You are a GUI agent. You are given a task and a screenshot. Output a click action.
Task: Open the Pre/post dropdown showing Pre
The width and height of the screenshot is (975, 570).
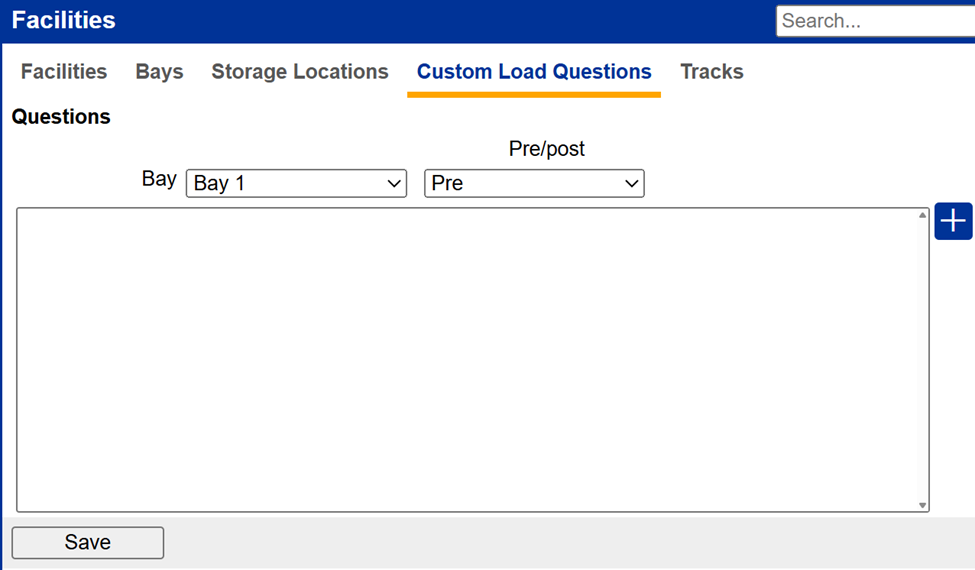tap(534, 183)
